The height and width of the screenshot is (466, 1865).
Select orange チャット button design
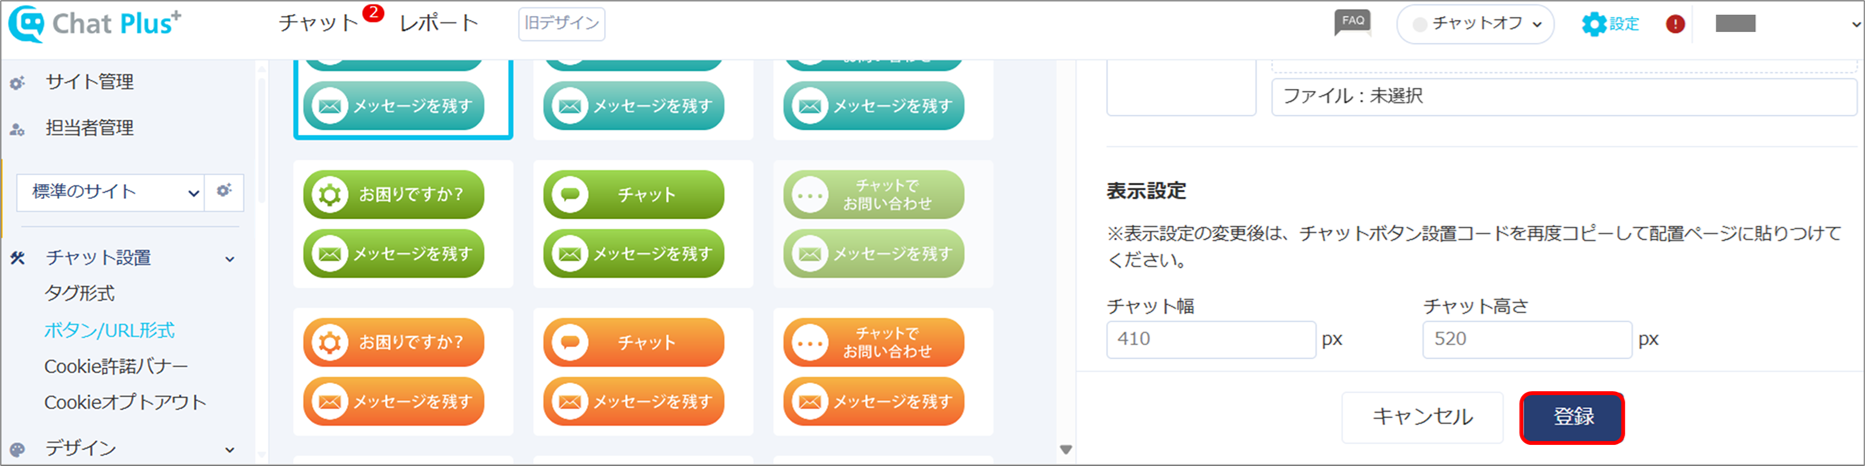coord(634,342)
